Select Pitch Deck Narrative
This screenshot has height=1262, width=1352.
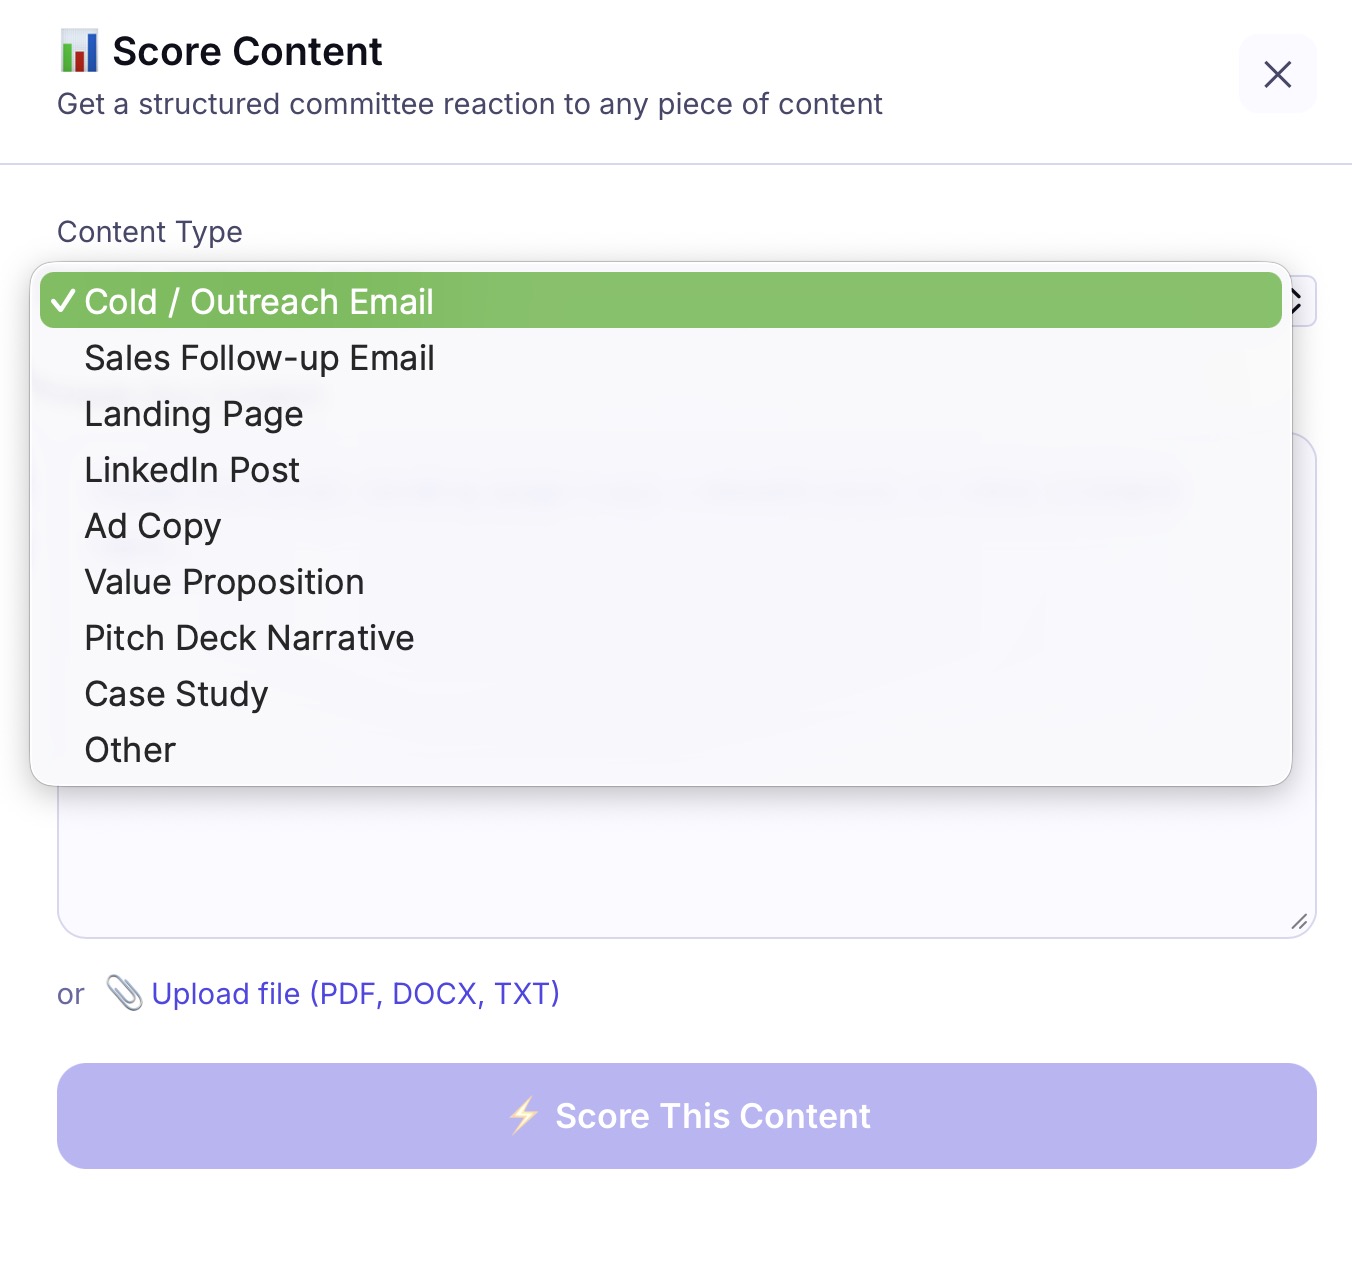pos(249,637)
